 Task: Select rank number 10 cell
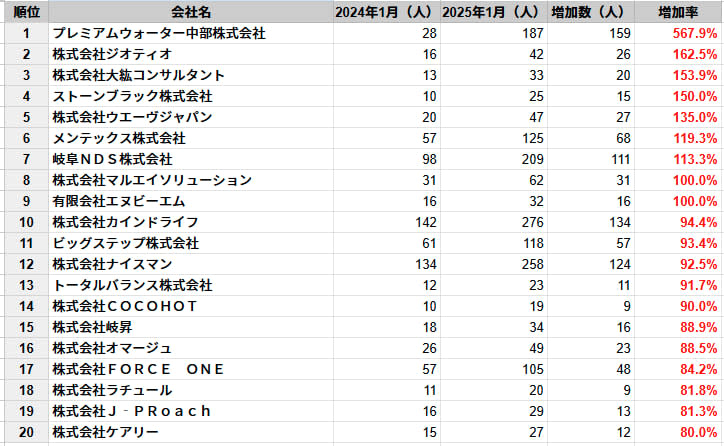click(27, 222)
